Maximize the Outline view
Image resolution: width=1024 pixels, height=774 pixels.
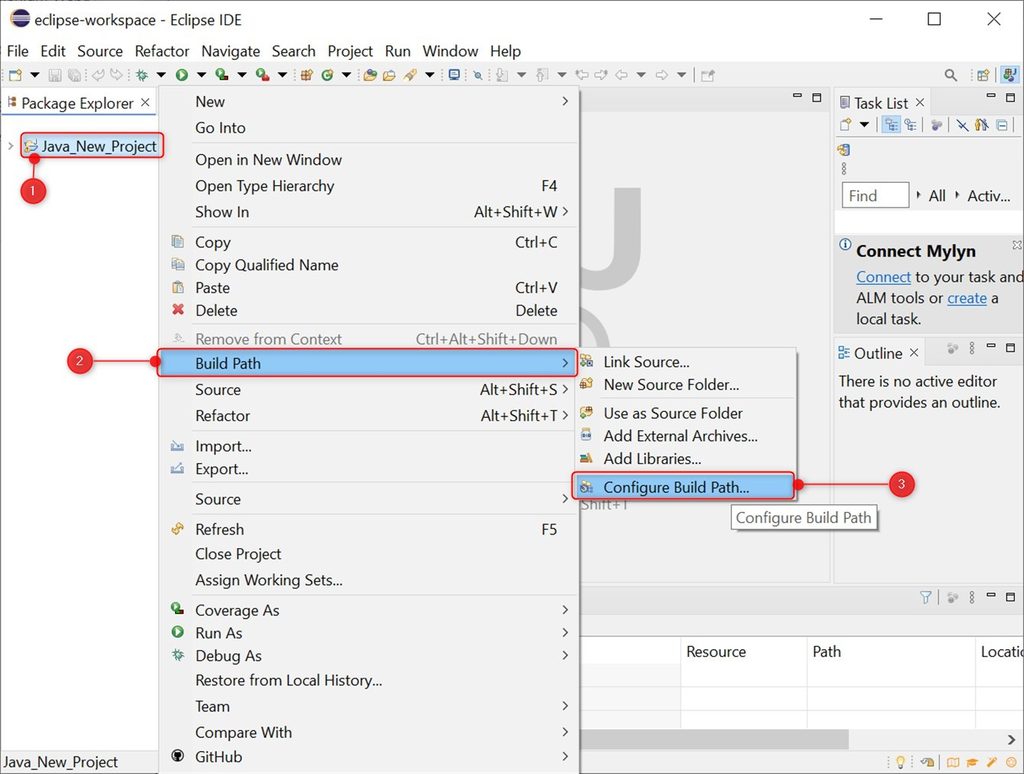coord(1011,347)
